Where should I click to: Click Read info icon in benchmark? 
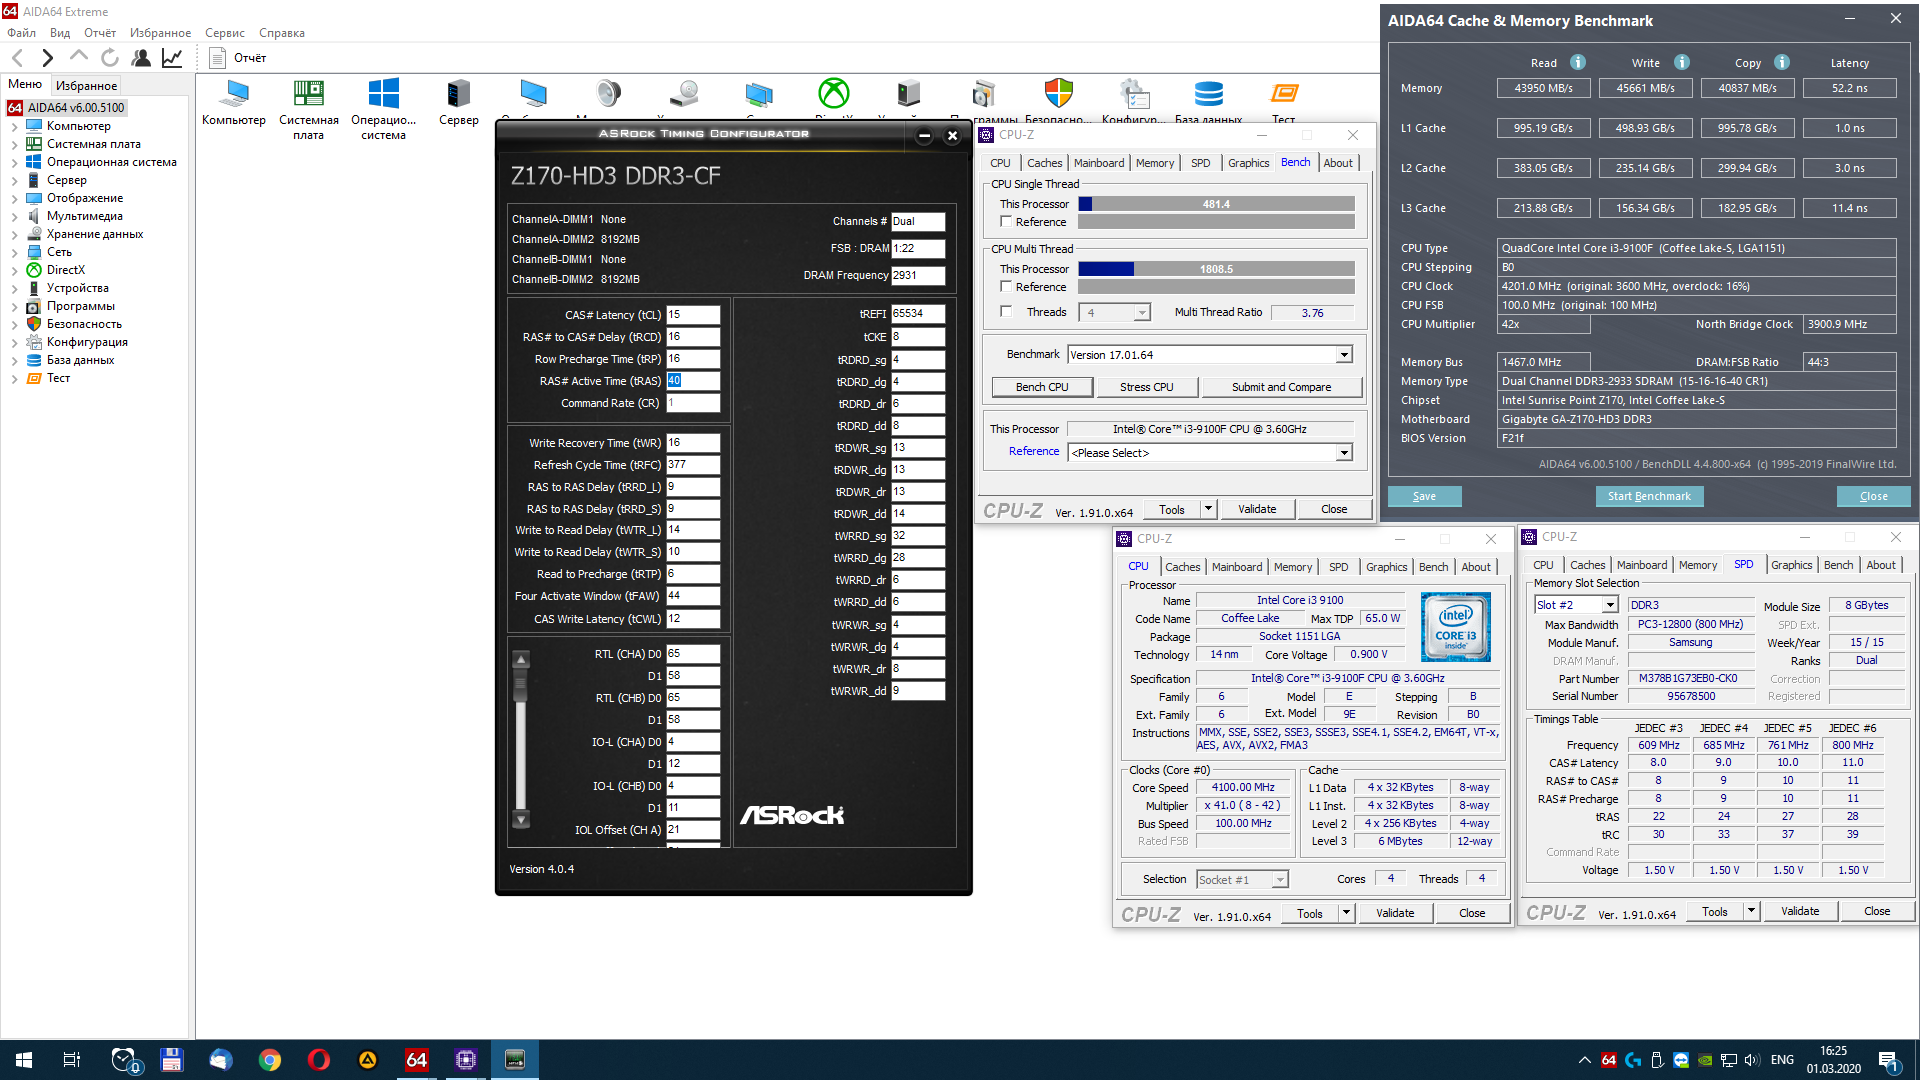tap(1578, 62)
